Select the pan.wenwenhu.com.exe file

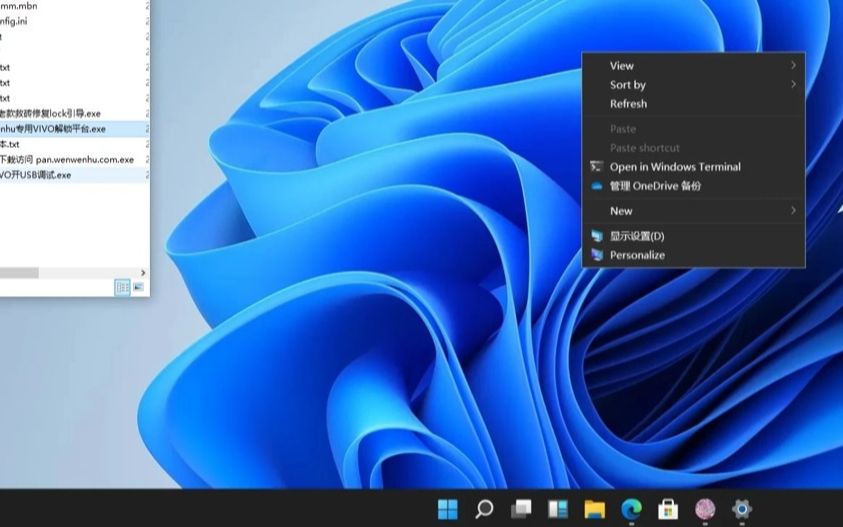pyautogui.click(x=67, y=160)
